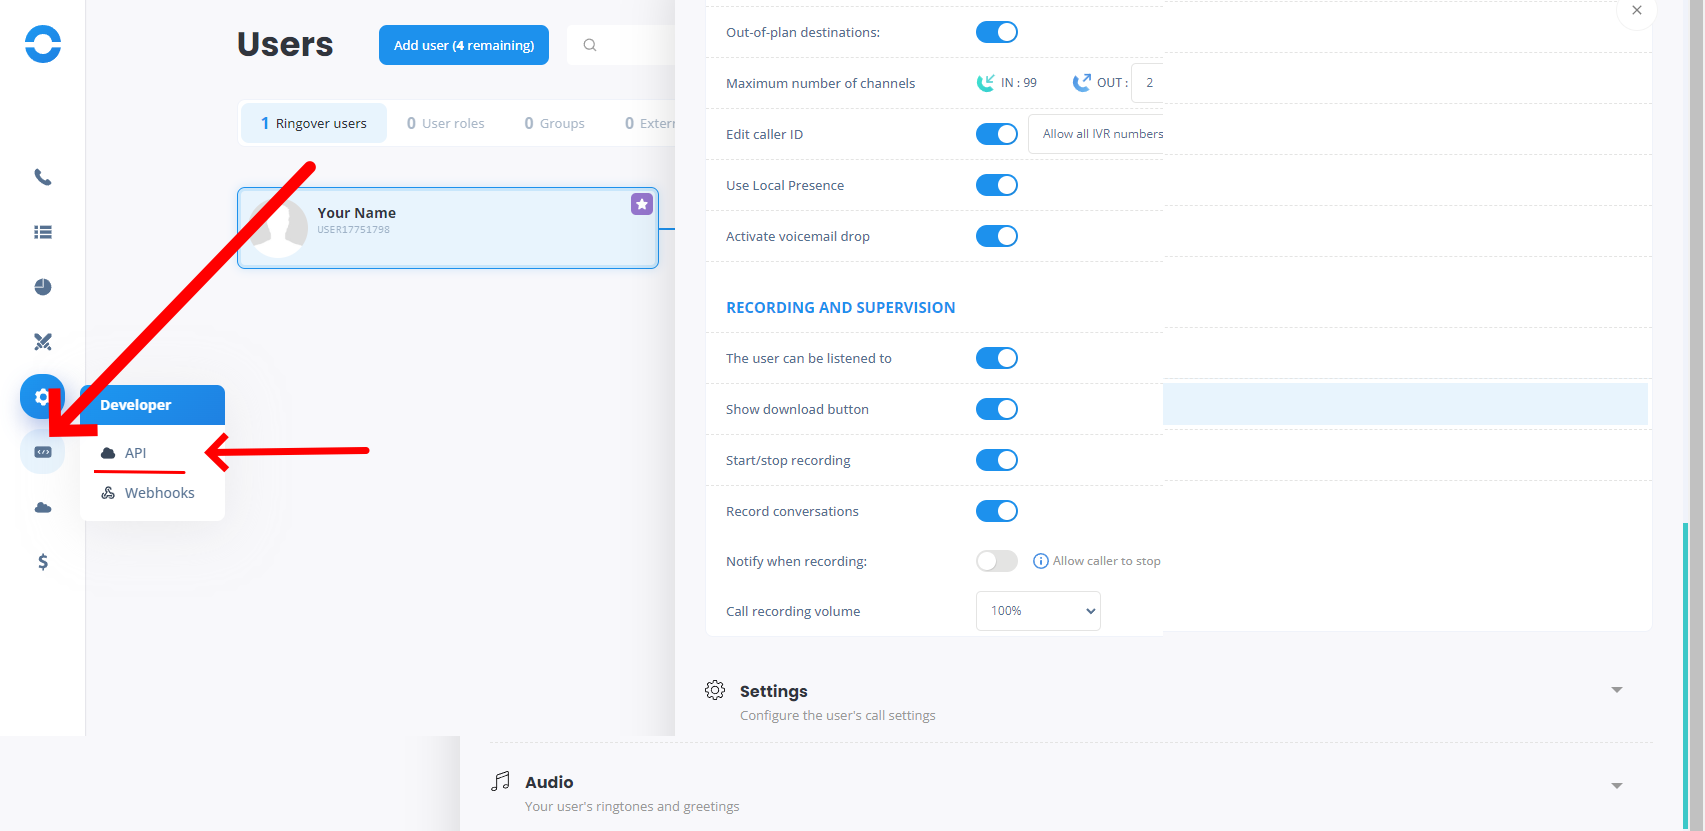Choose Webhooks in the Developer menu

pyautogui.click(x=159, y=493)
